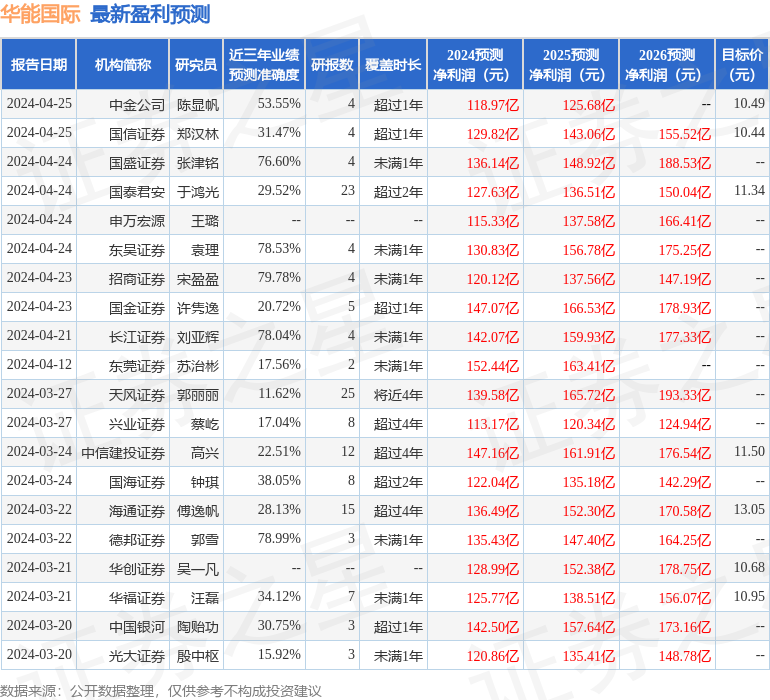Select institution 国金证券
This screenshot has height=700, width=770.
137,308
